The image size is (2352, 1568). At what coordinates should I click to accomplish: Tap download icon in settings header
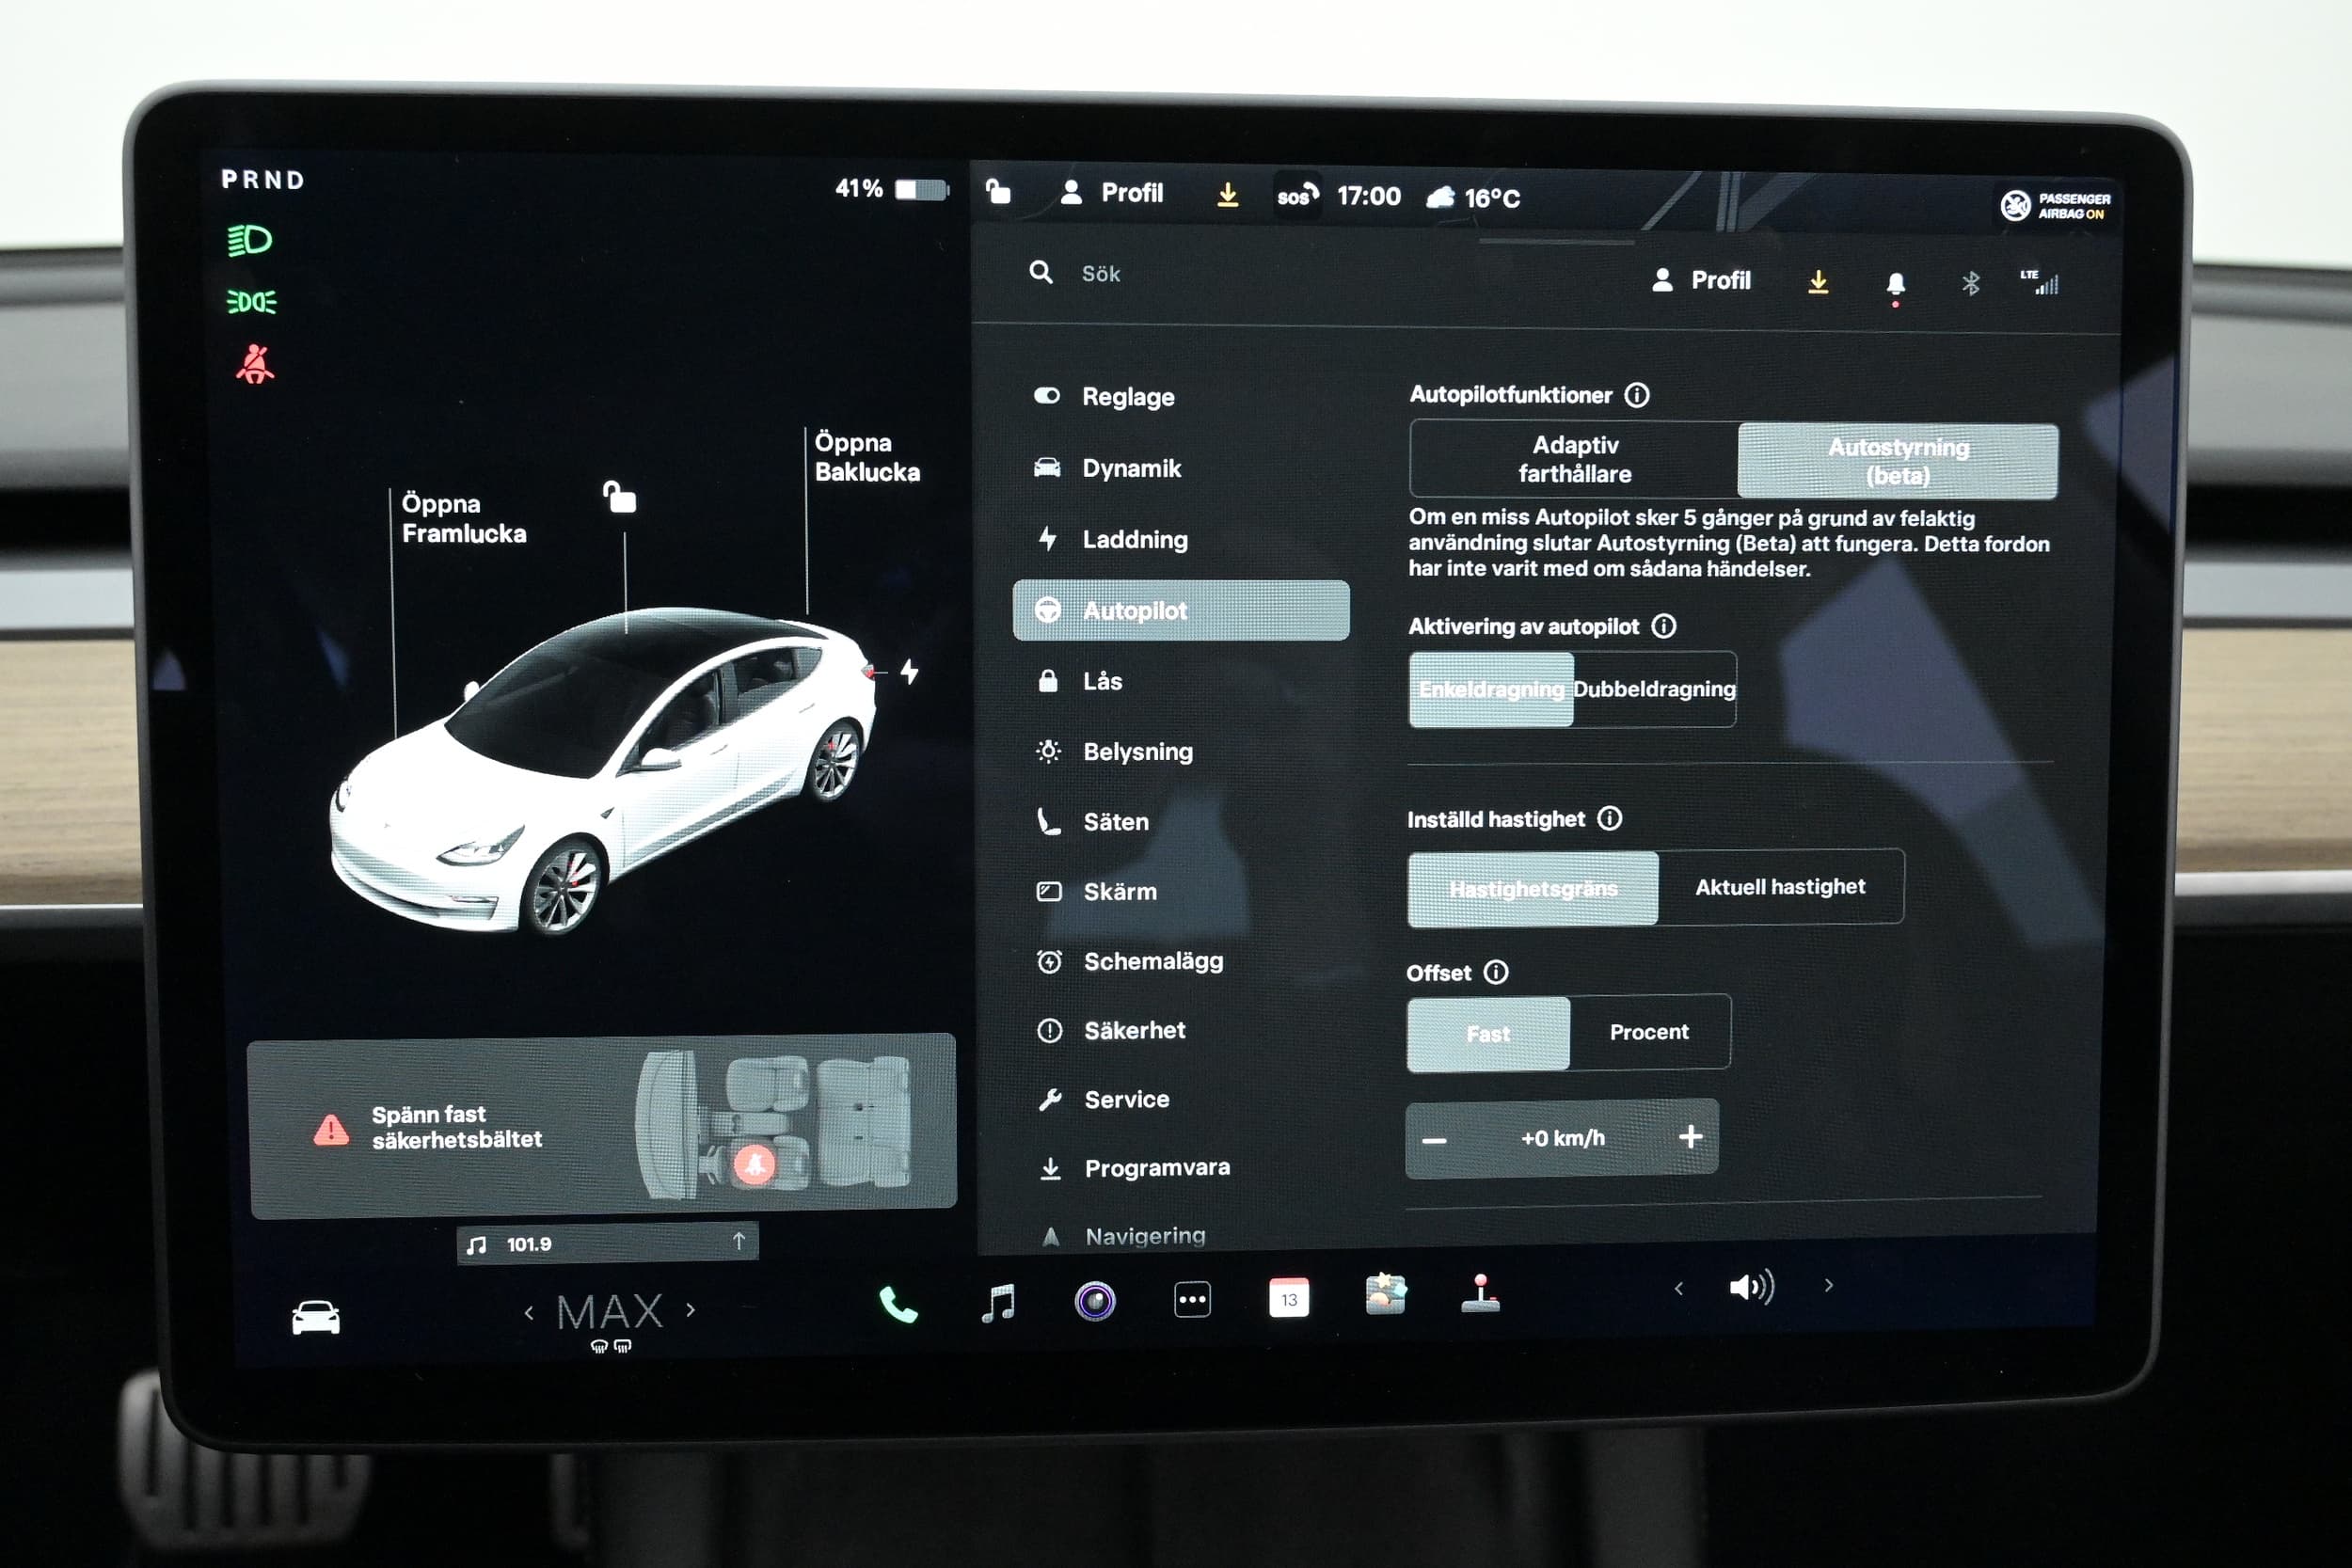(1818, 282)
